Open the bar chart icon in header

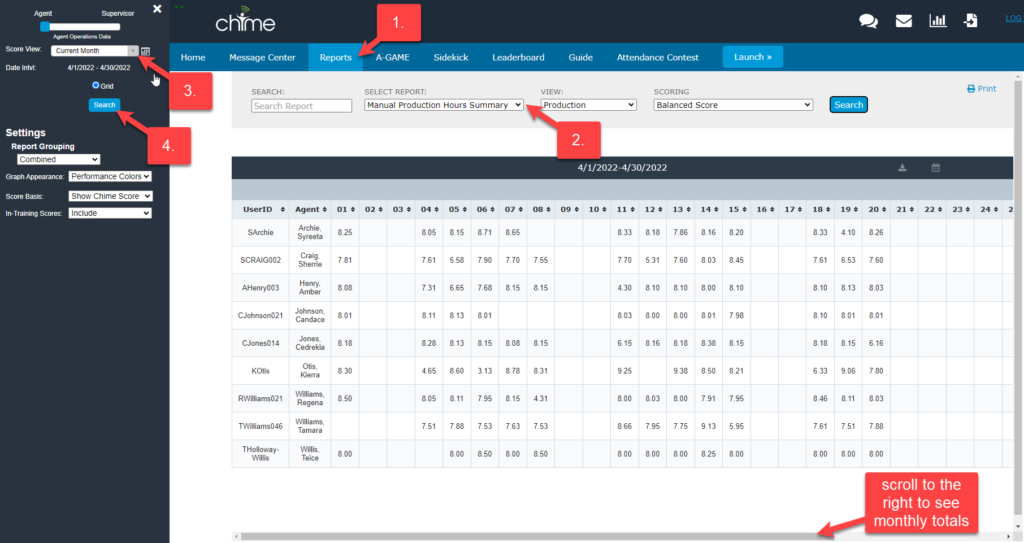click(938, 20)
